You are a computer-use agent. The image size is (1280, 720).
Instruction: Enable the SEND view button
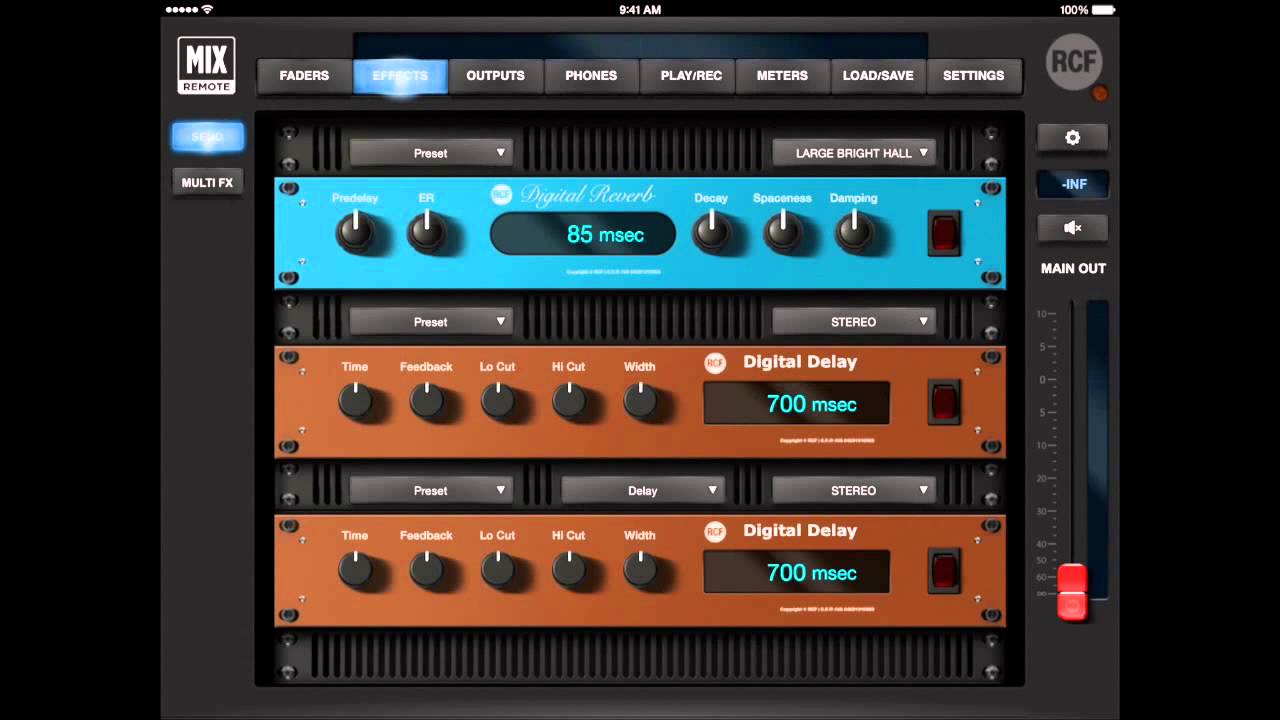pos(207,137)
